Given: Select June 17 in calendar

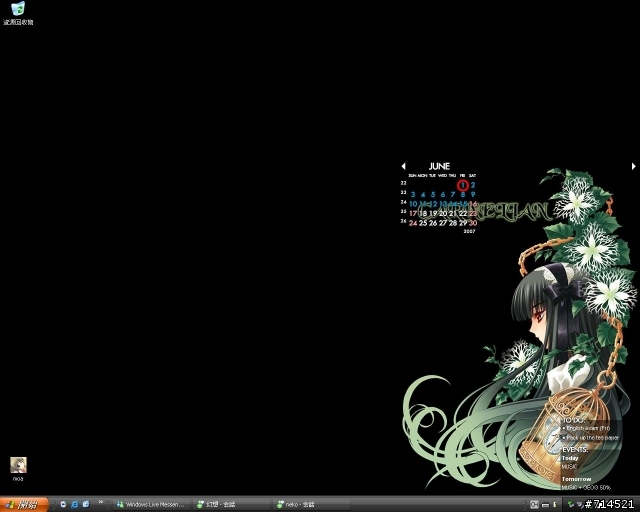Looking at the screenshot, I should 413,213.
